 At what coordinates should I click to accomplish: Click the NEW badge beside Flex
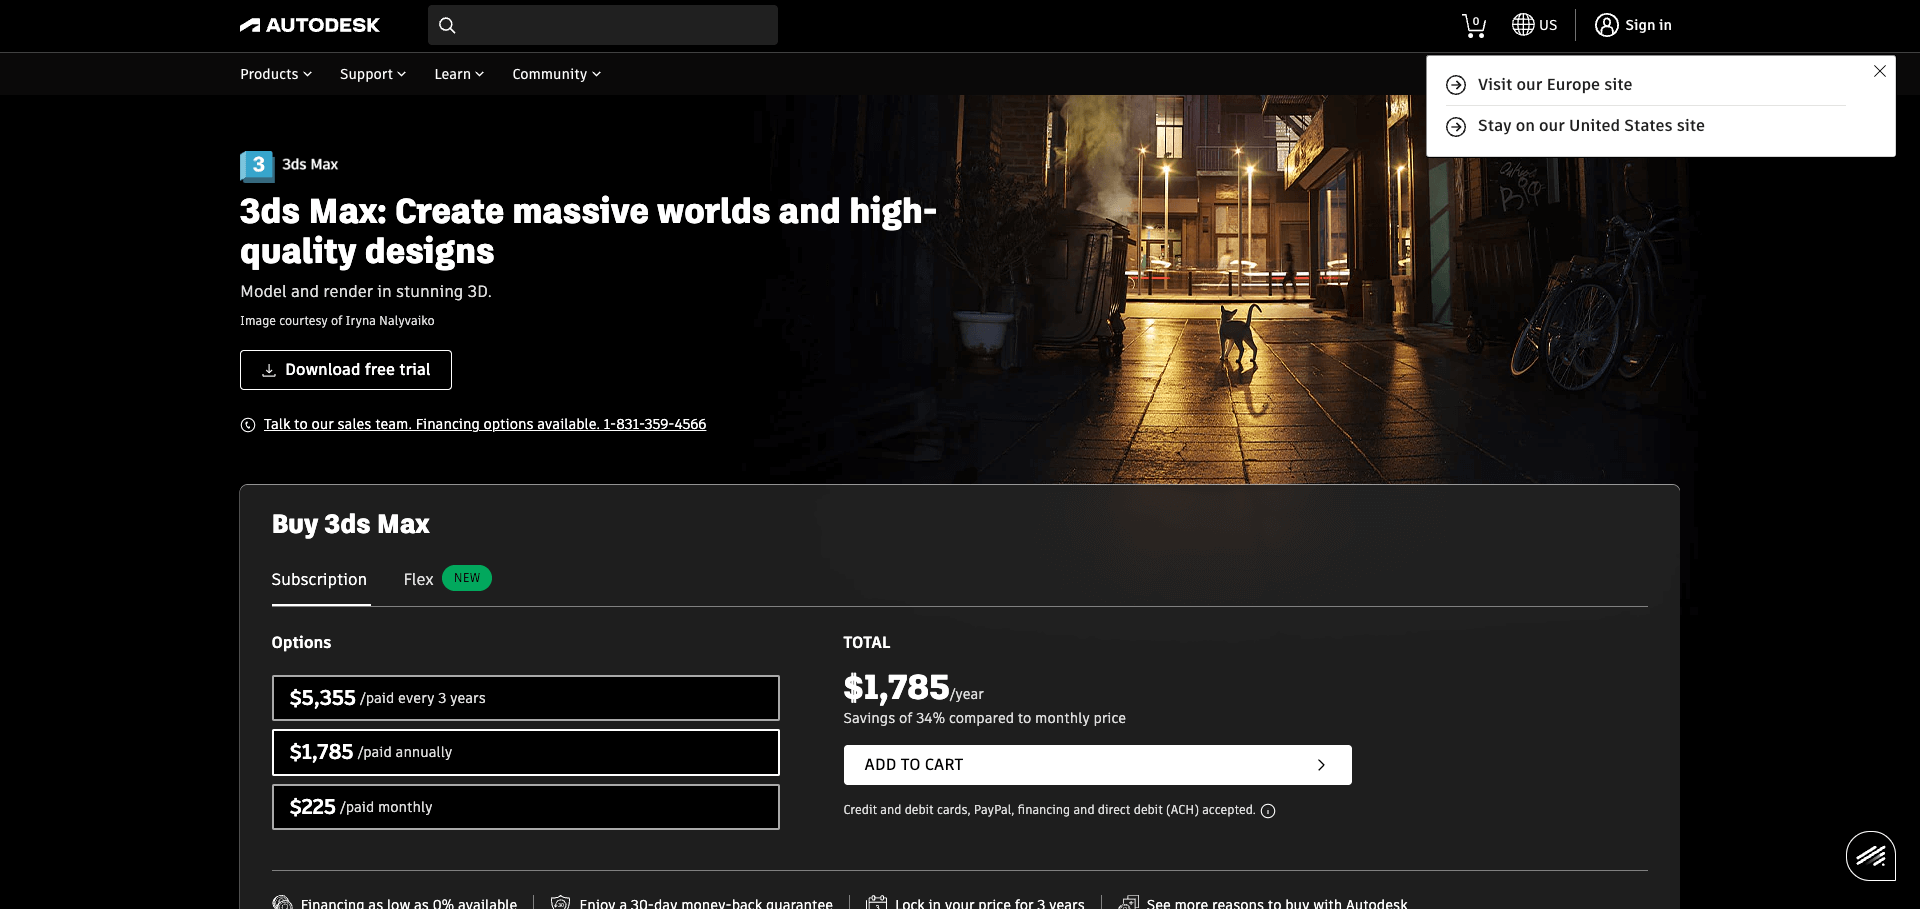(x=467, y=578)
